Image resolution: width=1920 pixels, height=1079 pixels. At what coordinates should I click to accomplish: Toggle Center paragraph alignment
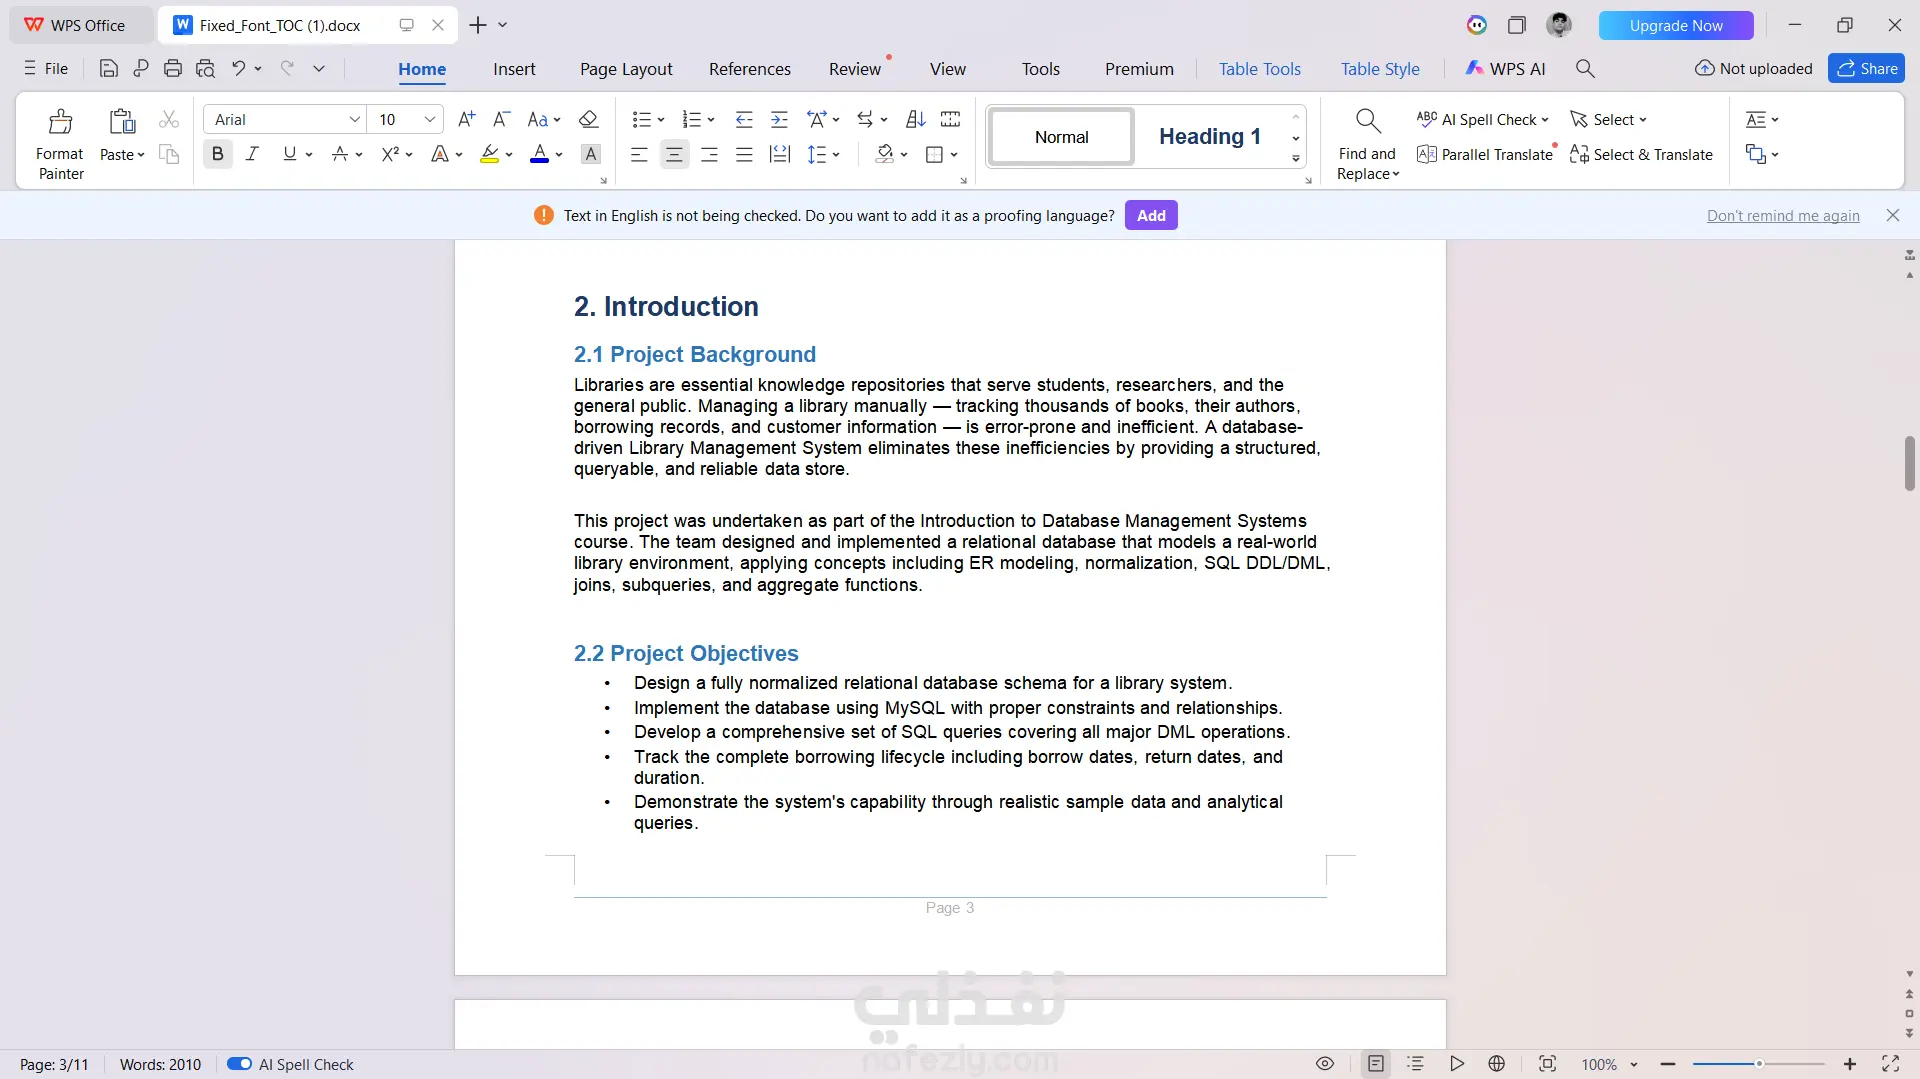tap(674, 154)
